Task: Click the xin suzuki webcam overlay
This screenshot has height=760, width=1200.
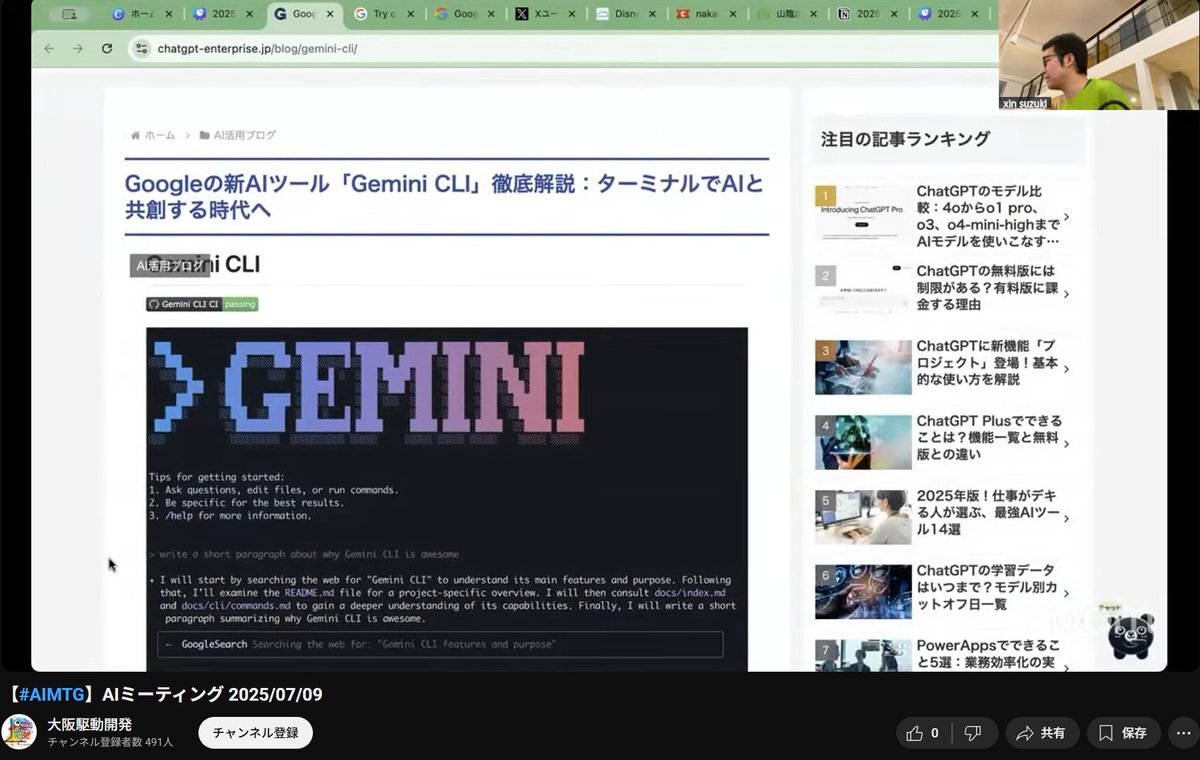Action: pyautogui.click(x=1099, y=54)
